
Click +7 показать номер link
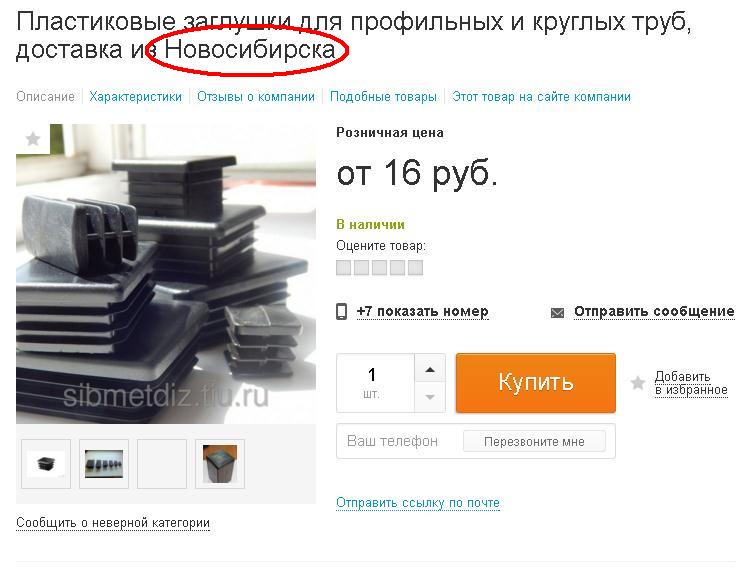(x=422, y=312)
